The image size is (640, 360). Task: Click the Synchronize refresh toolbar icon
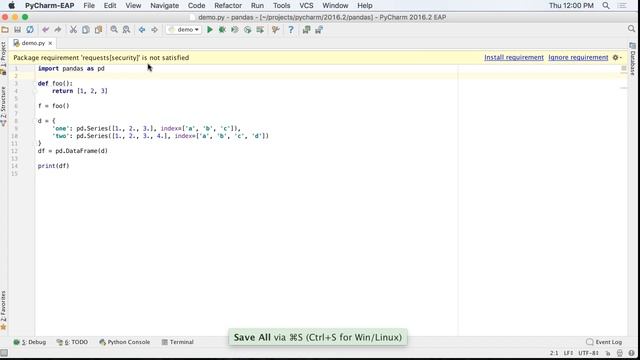tap(30, 30)
